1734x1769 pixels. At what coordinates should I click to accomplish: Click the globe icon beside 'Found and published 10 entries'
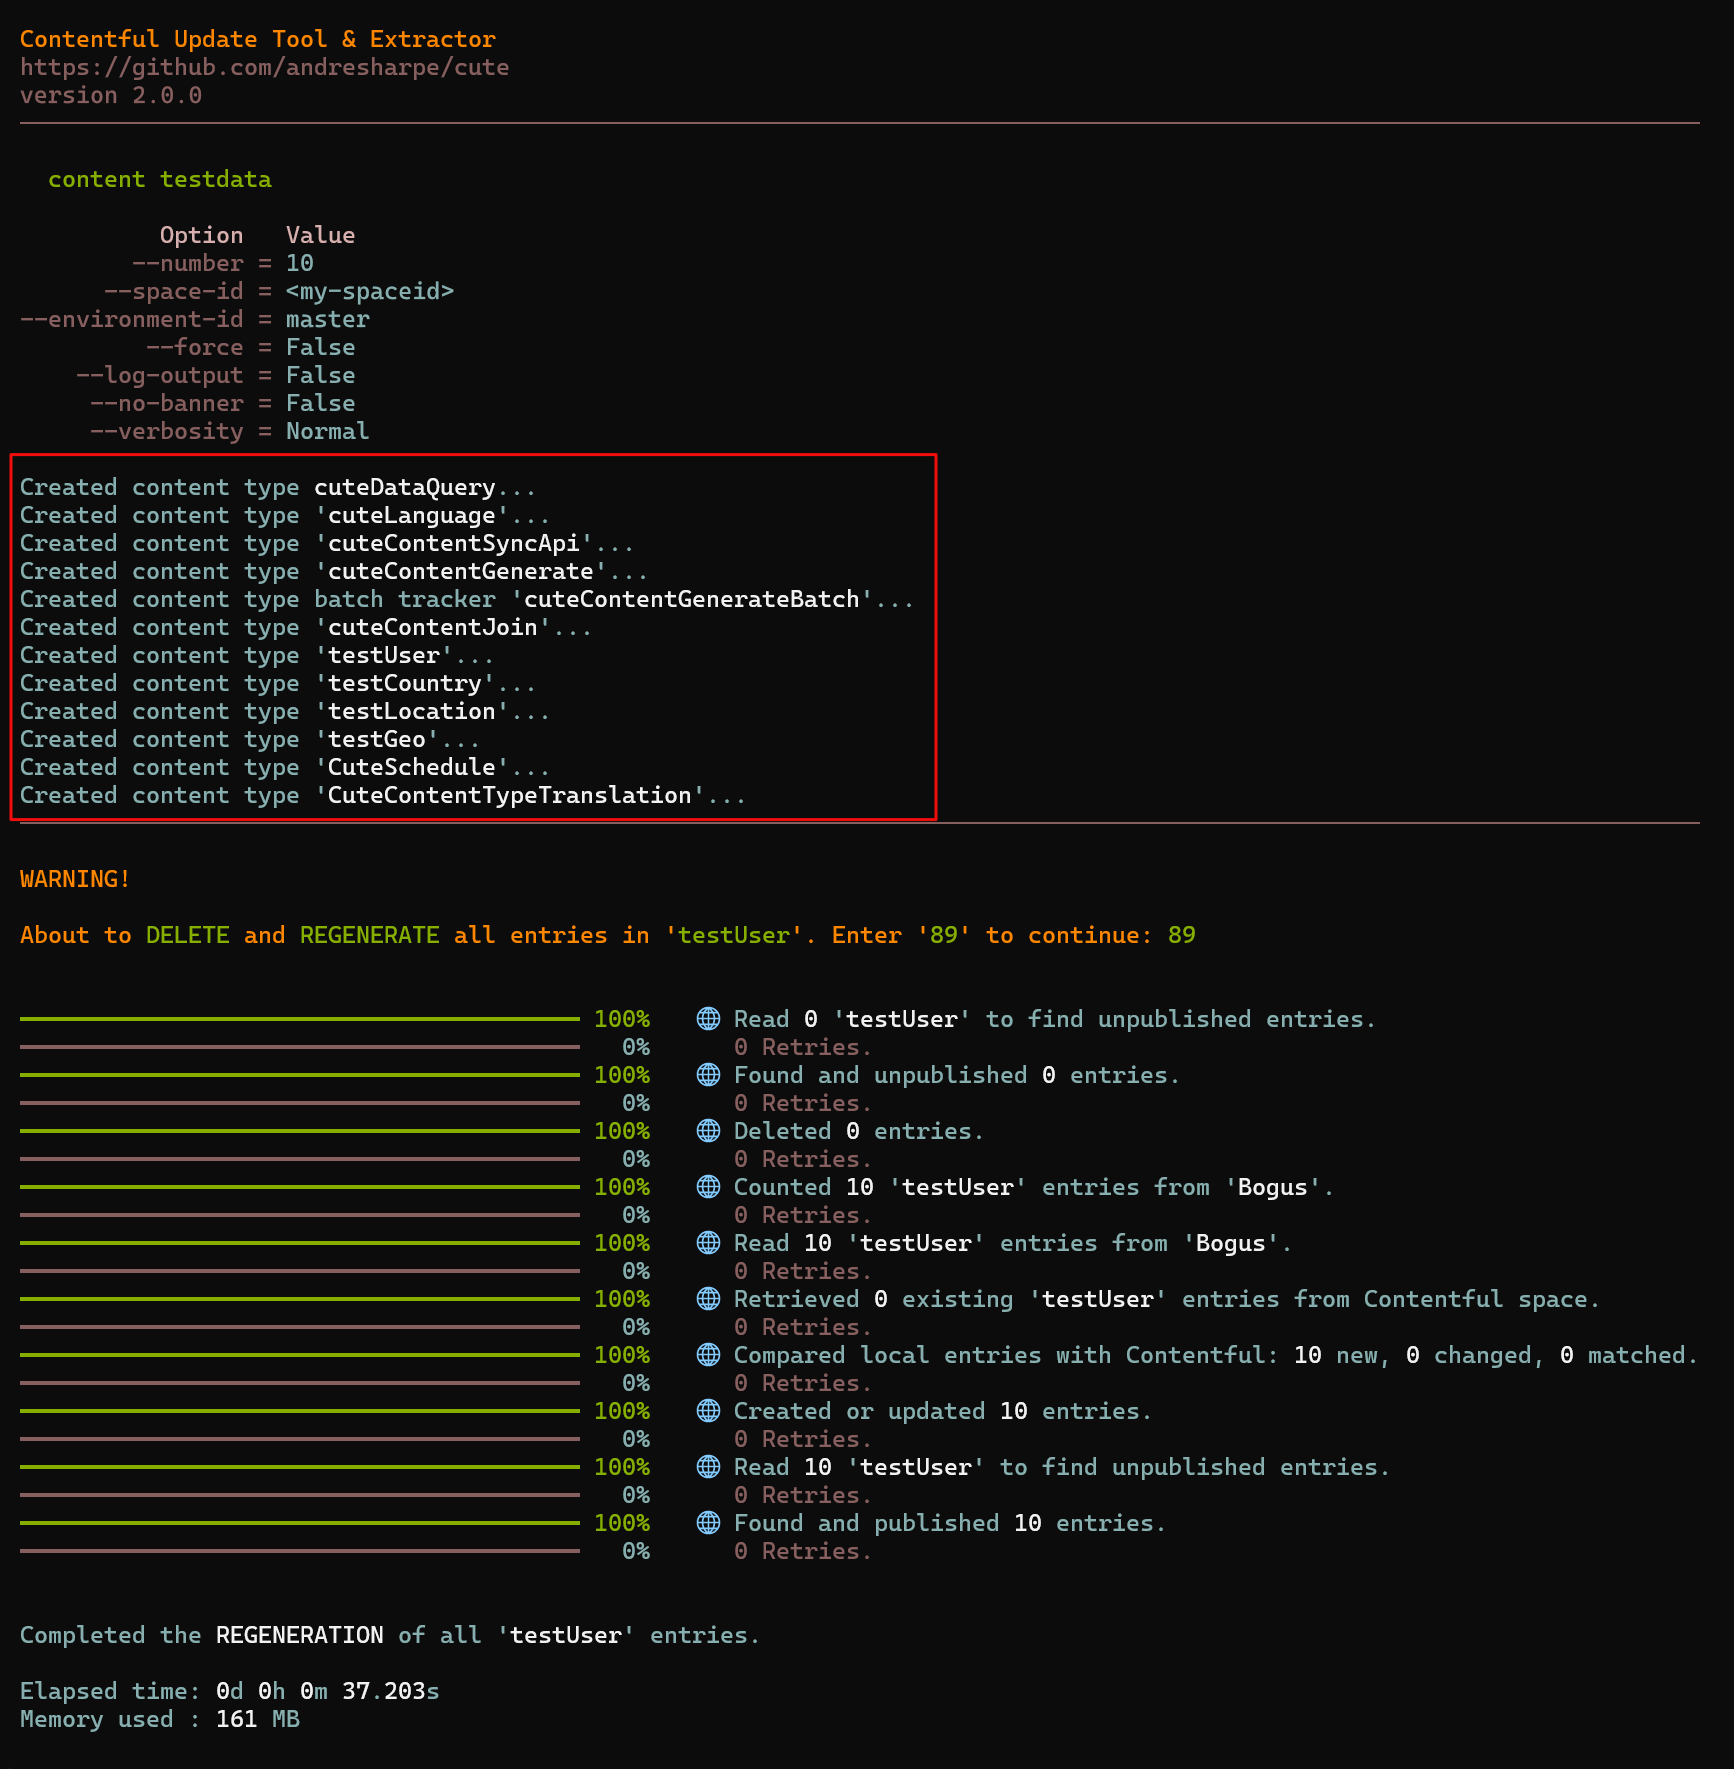tap(708, 1523)
